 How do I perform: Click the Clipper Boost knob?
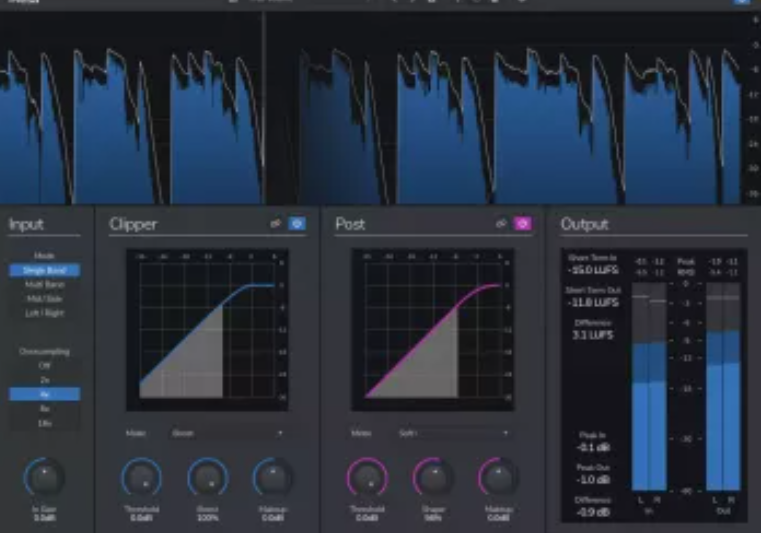click(208, 477)
